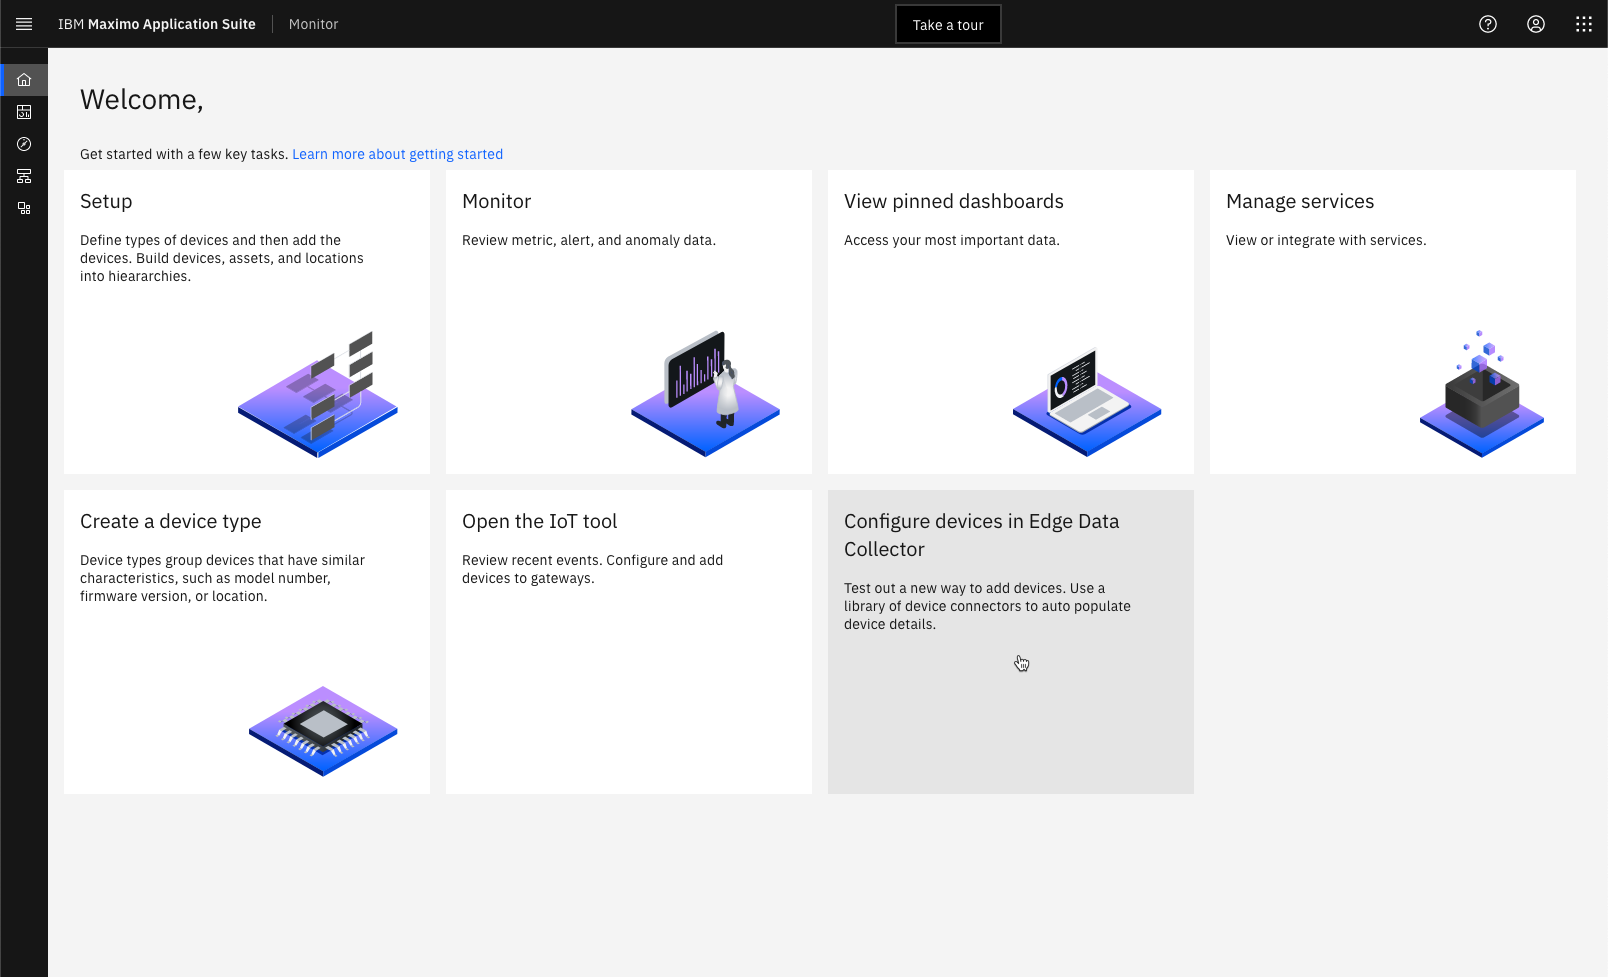Open the Monitor card
This screenshot has width=1608, height=977.
(629, 322)
